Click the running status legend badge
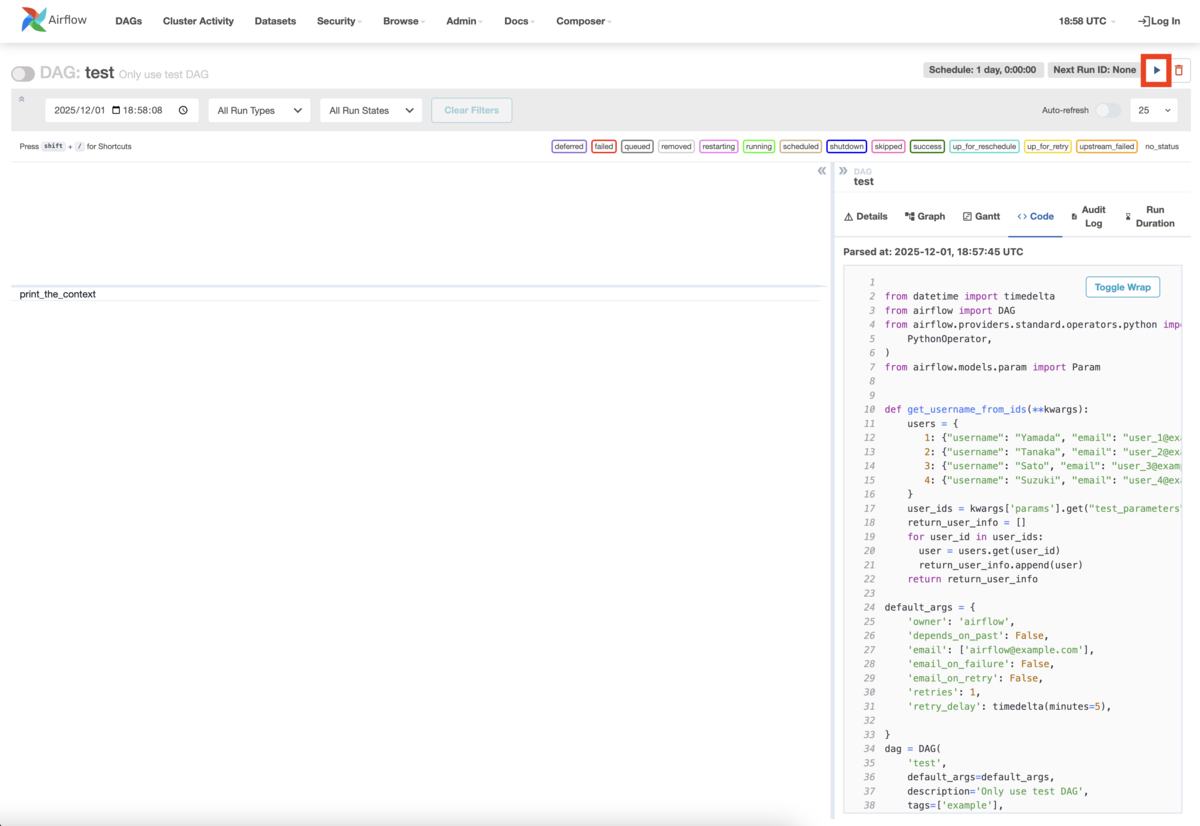1200x826 pixels. [759, 147]
